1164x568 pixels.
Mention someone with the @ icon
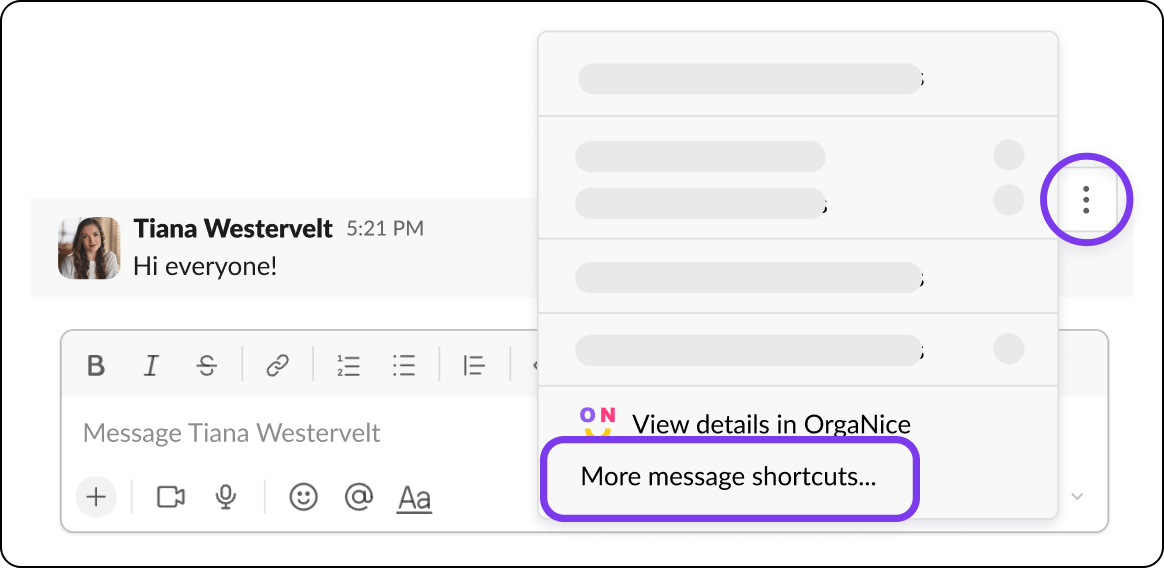pyautogui.click(x=359, y=497)
